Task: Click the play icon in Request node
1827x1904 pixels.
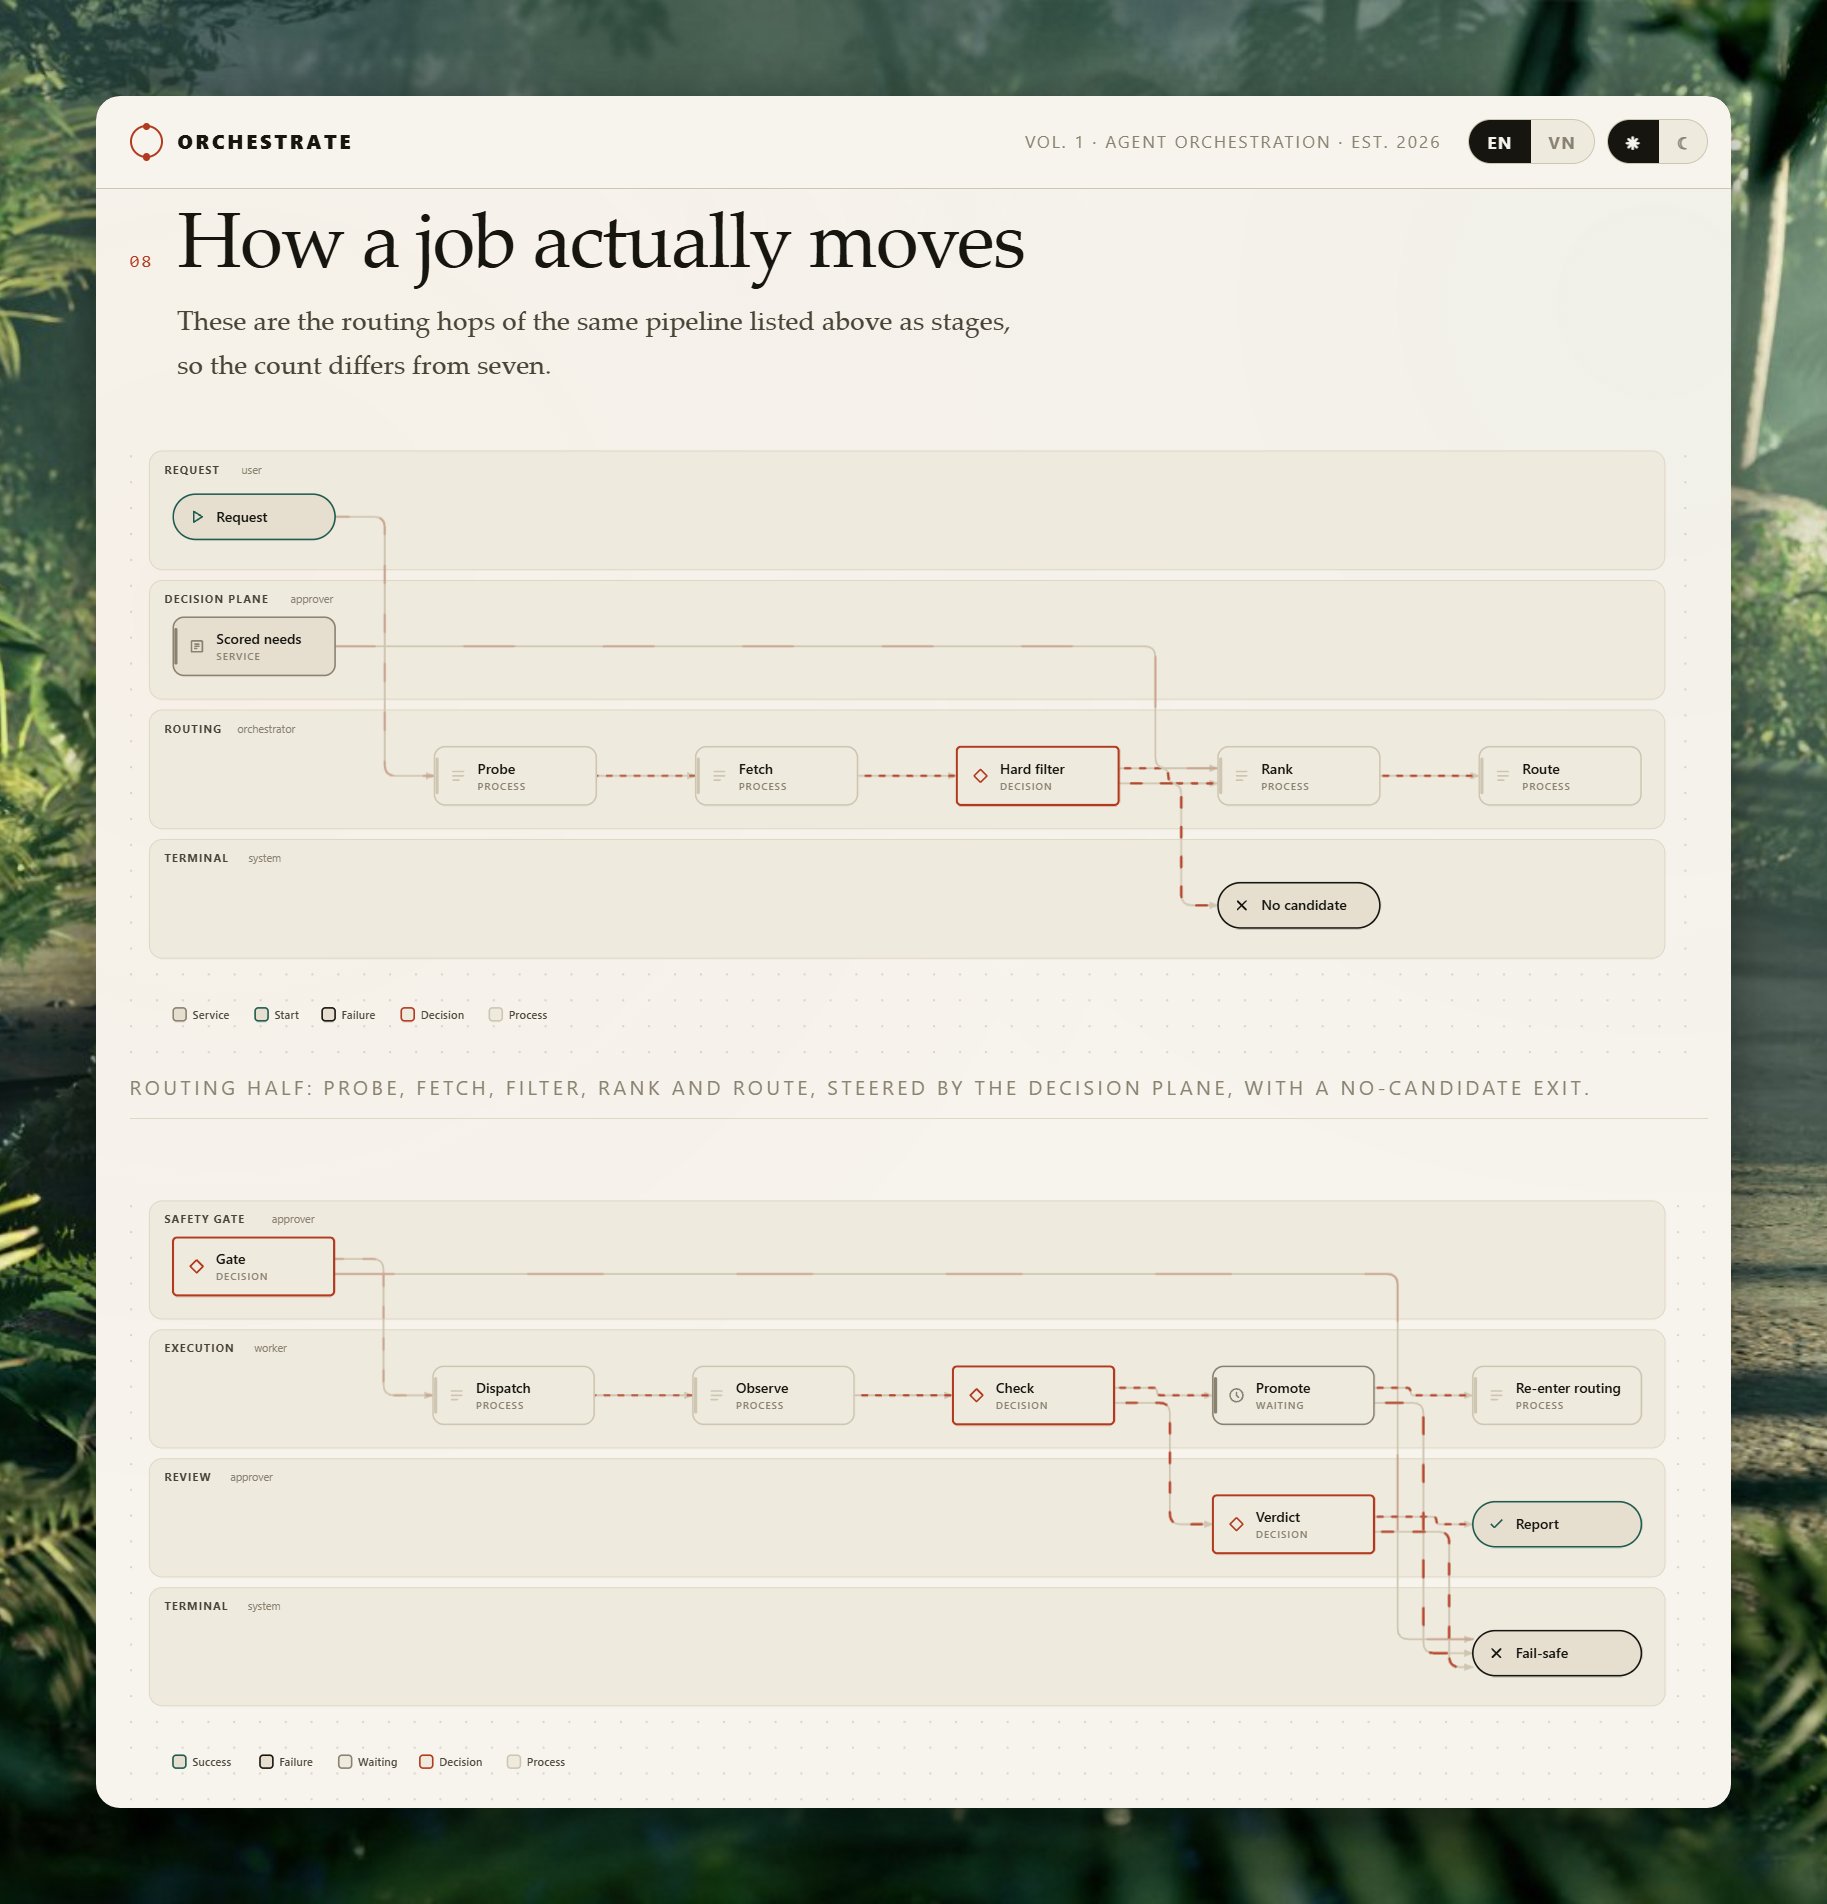Action: click(197, 517)
